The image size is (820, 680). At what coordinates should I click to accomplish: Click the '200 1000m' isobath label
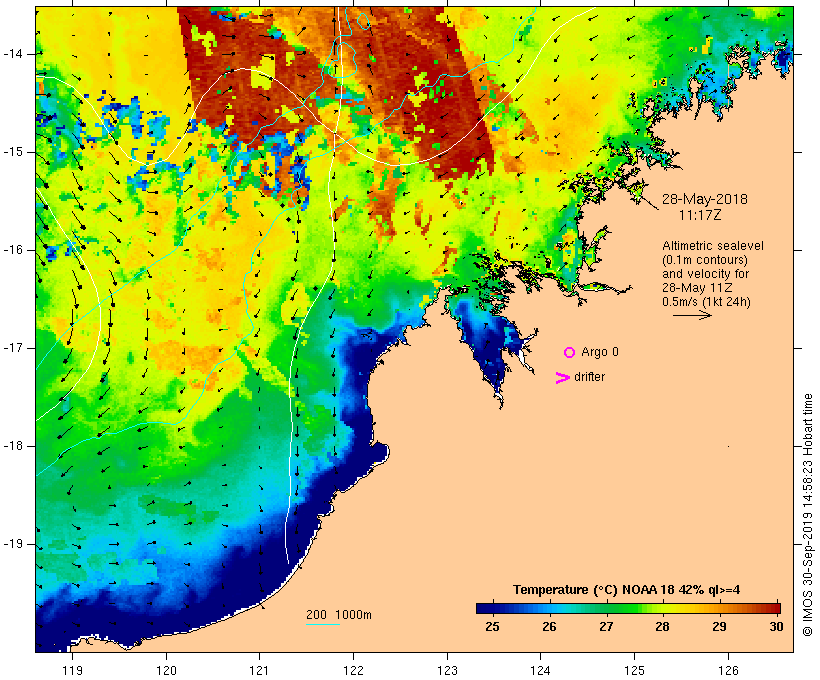pyautogui.click(x=339, y=615)
